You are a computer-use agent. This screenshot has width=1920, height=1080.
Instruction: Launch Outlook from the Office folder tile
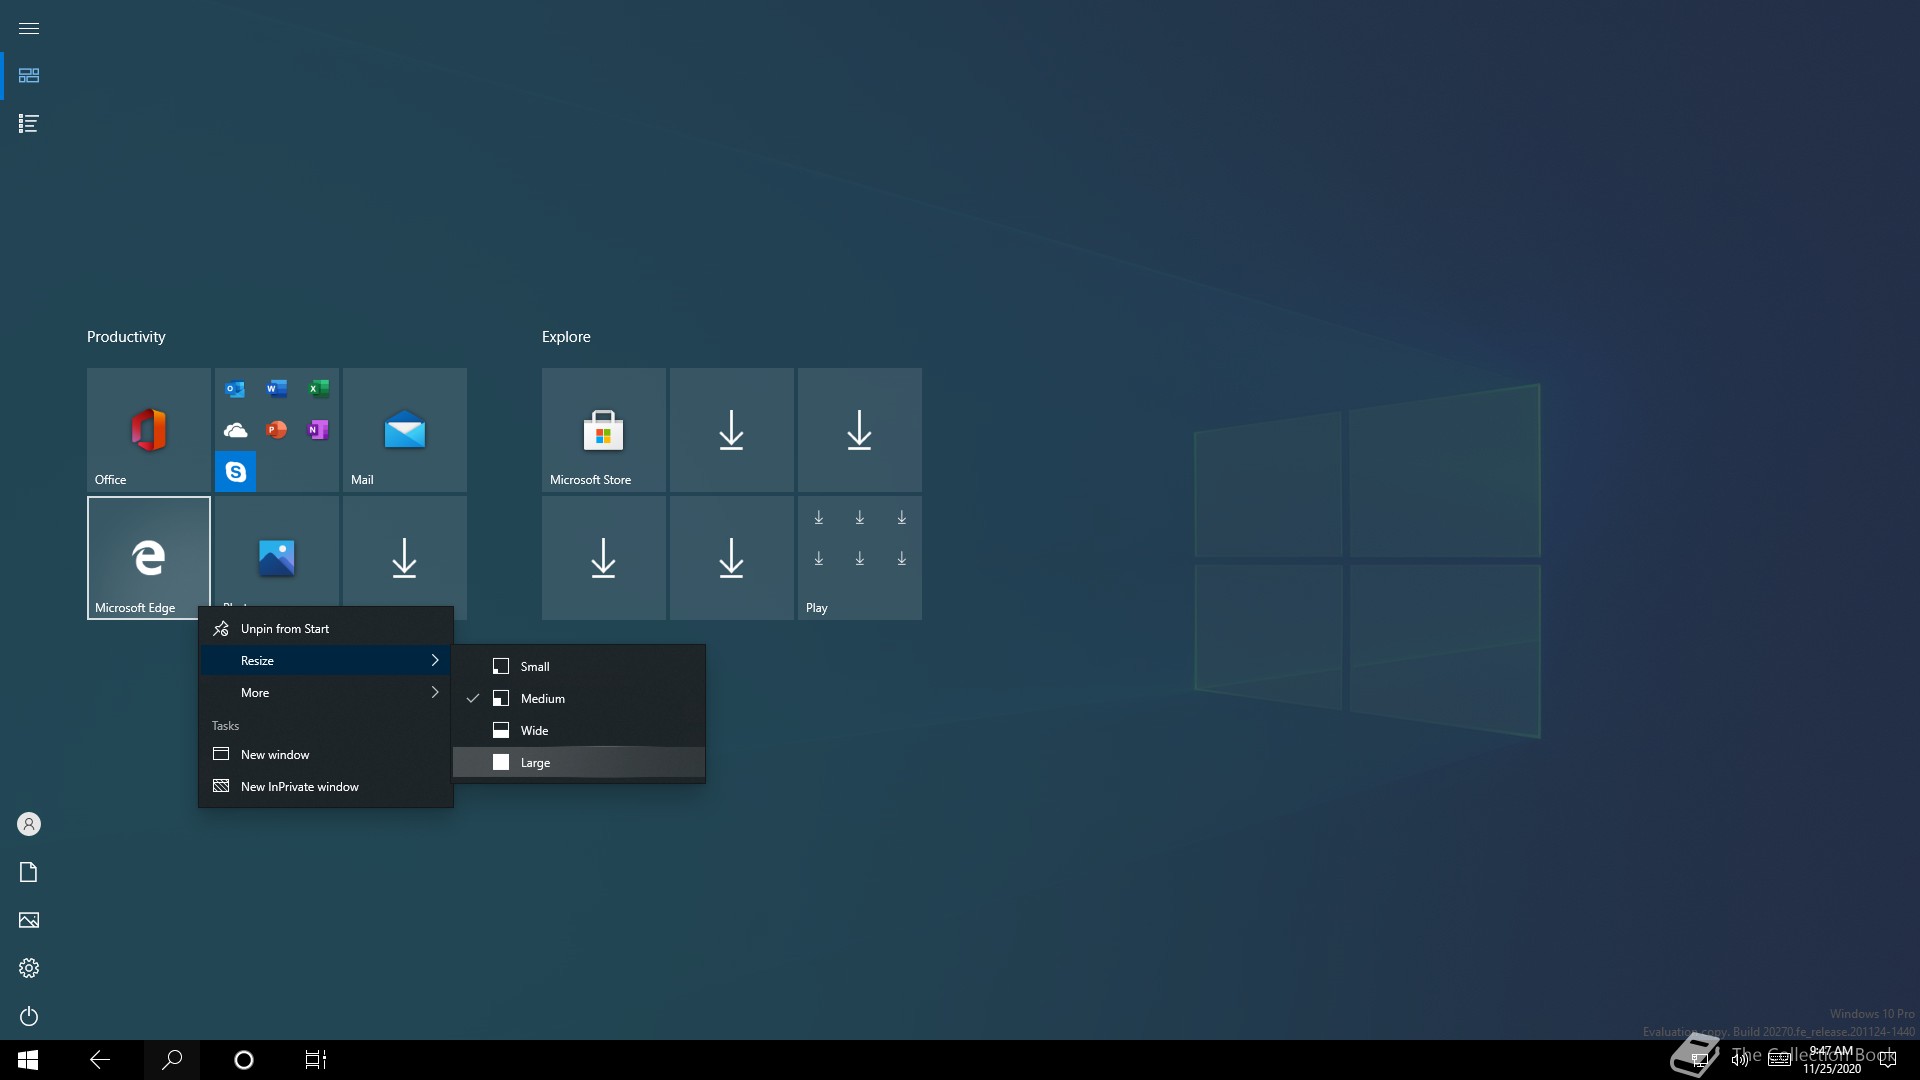235,388
